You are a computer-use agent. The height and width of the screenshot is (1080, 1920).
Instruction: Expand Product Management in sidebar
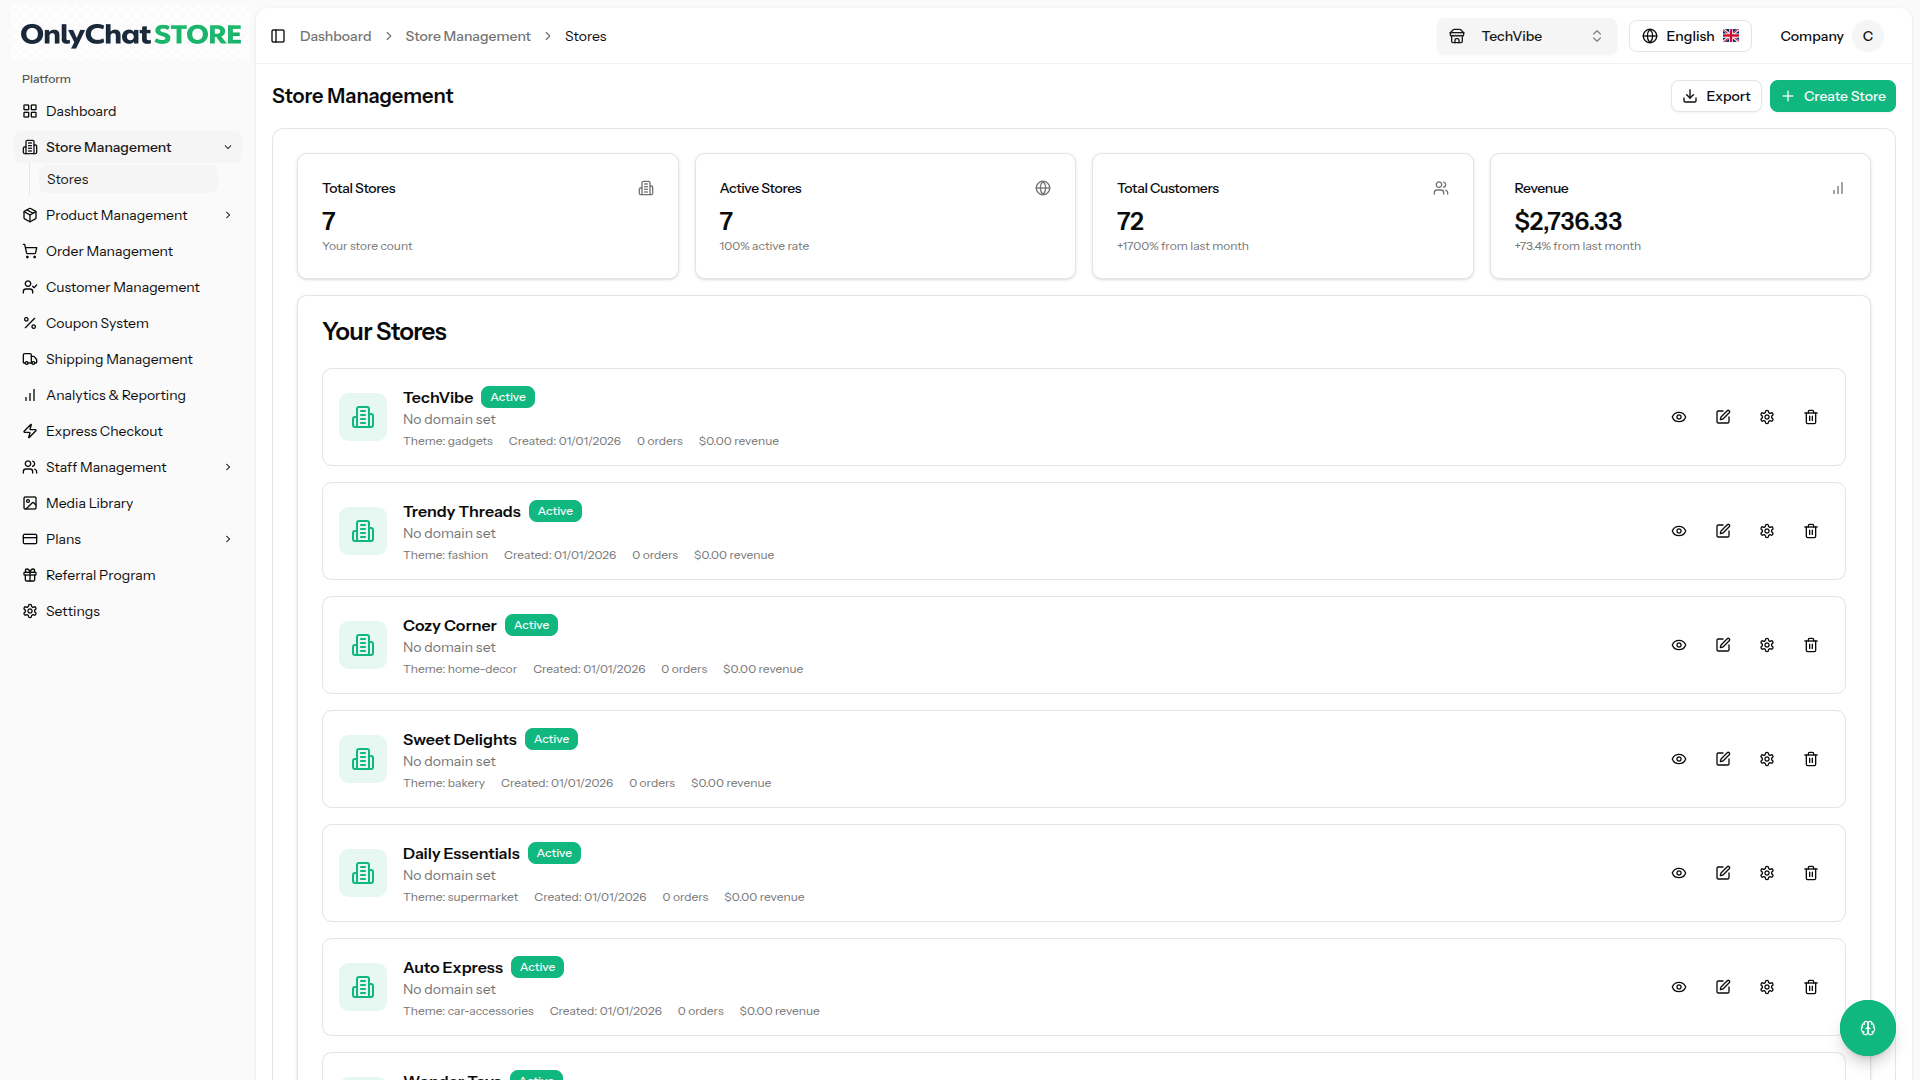[128, 215]
